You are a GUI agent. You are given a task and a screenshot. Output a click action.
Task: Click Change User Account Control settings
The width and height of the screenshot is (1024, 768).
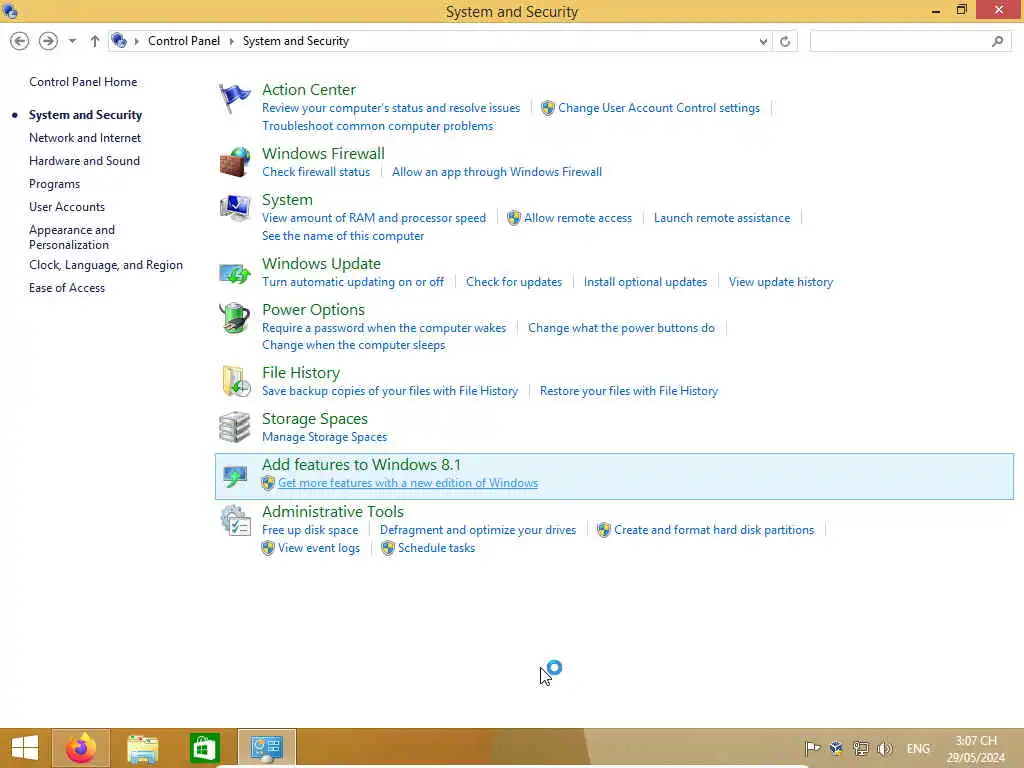pyautogui.click(x=659, y=108)
